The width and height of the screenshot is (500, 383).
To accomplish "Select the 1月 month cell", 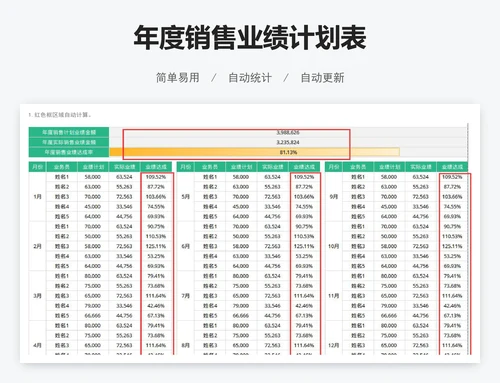I will coord(37,197).
